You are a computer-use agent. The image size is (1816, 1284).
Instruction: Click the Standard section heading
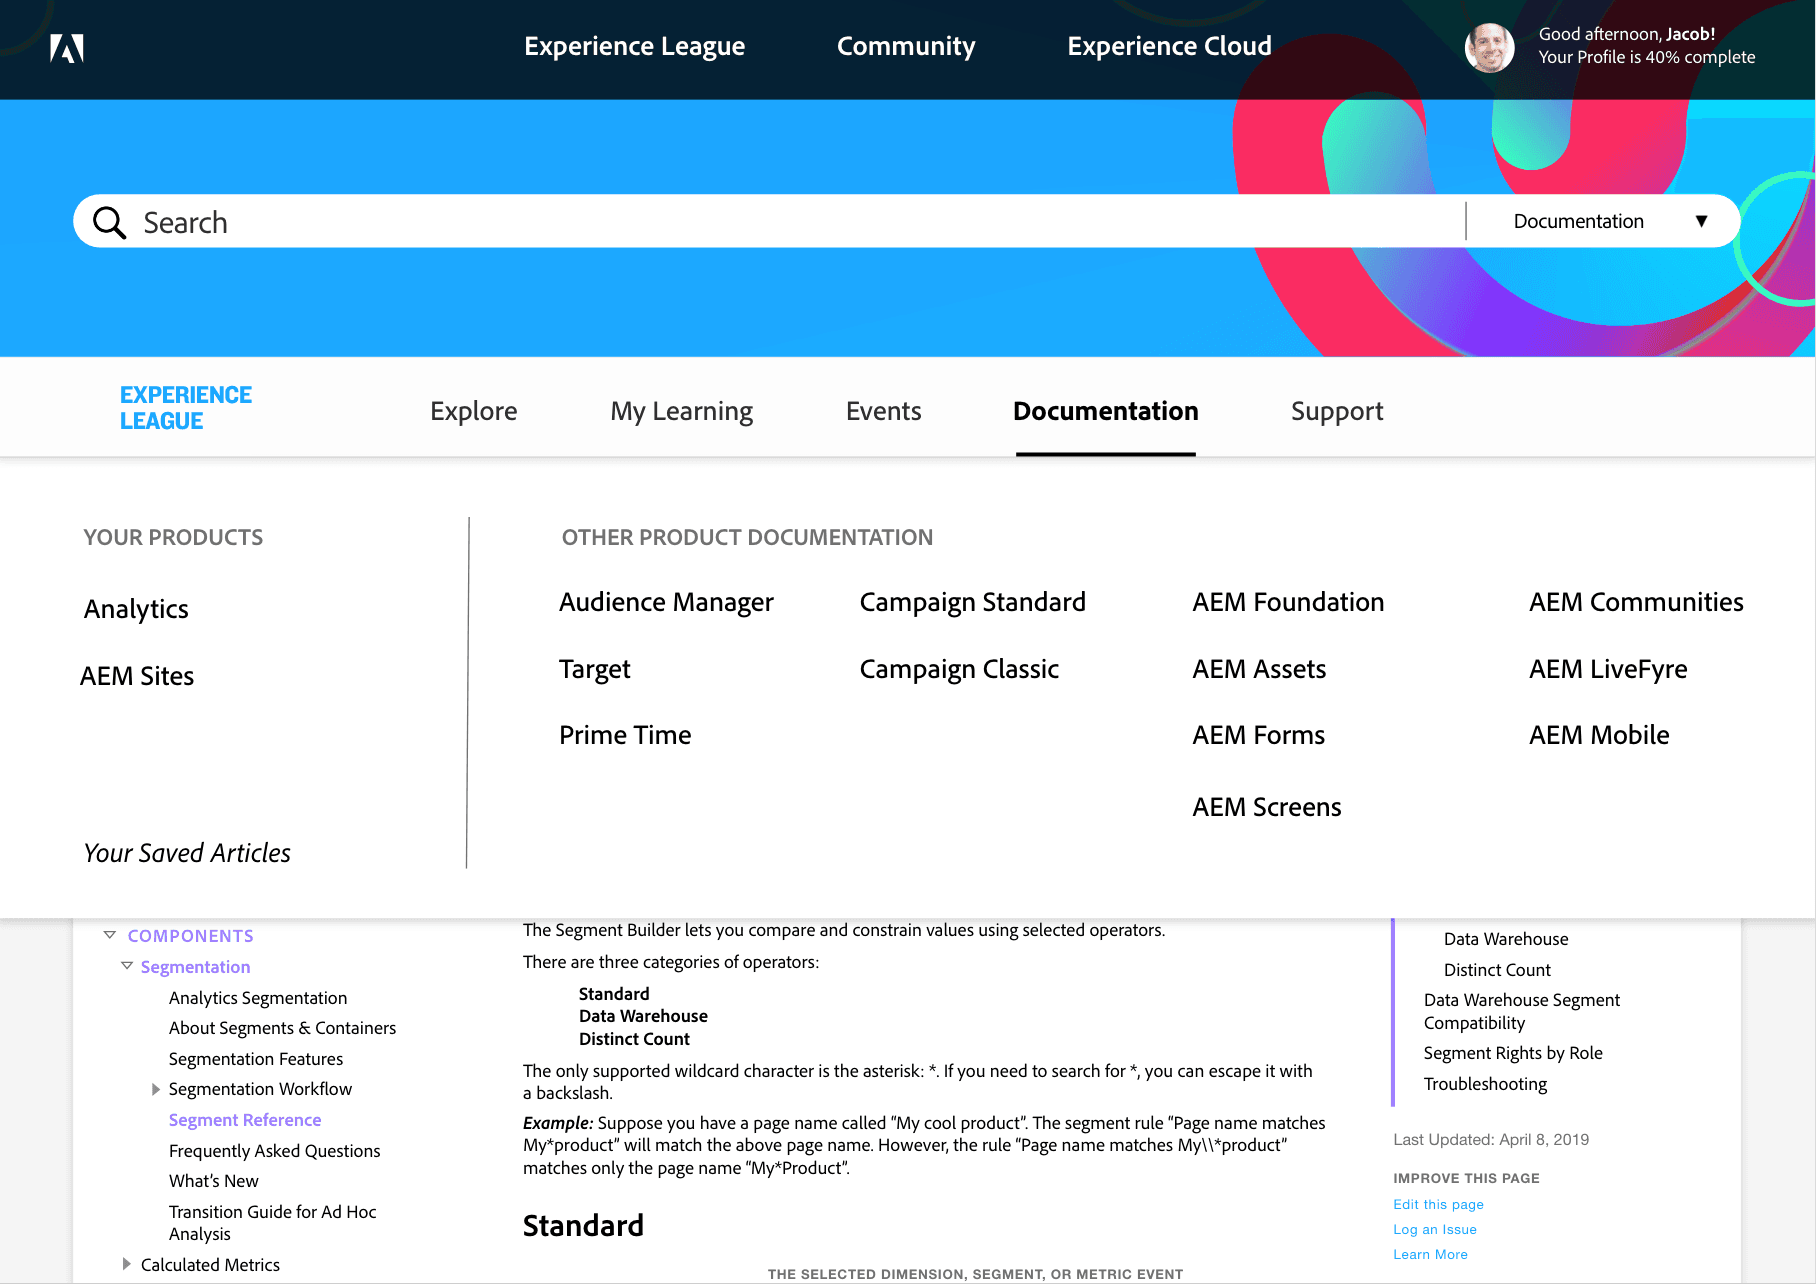coord(583,1226)
